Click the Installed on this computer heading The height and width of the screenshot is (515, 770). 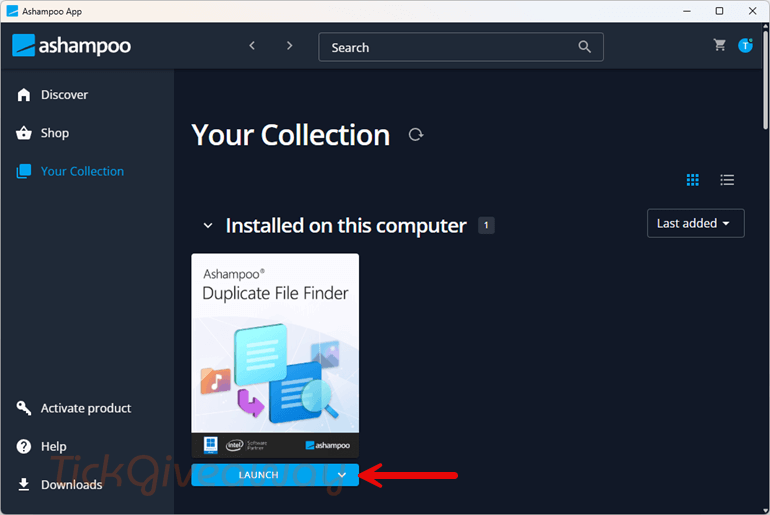coord(346,226)
